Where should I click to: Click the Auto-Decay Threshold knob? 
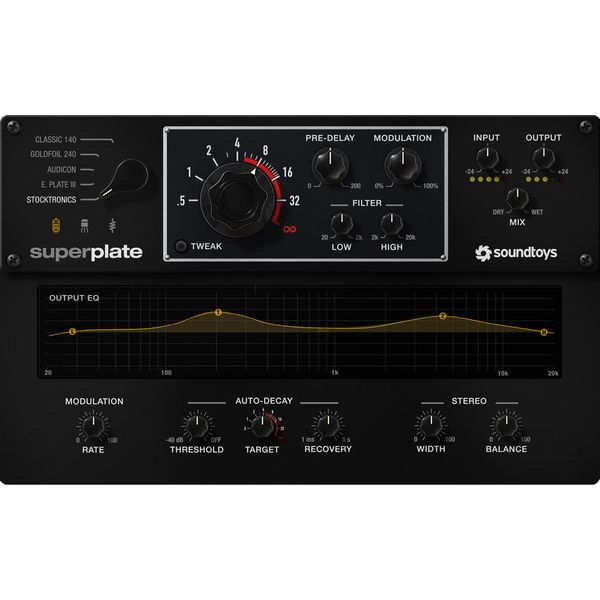pos(197,426)
